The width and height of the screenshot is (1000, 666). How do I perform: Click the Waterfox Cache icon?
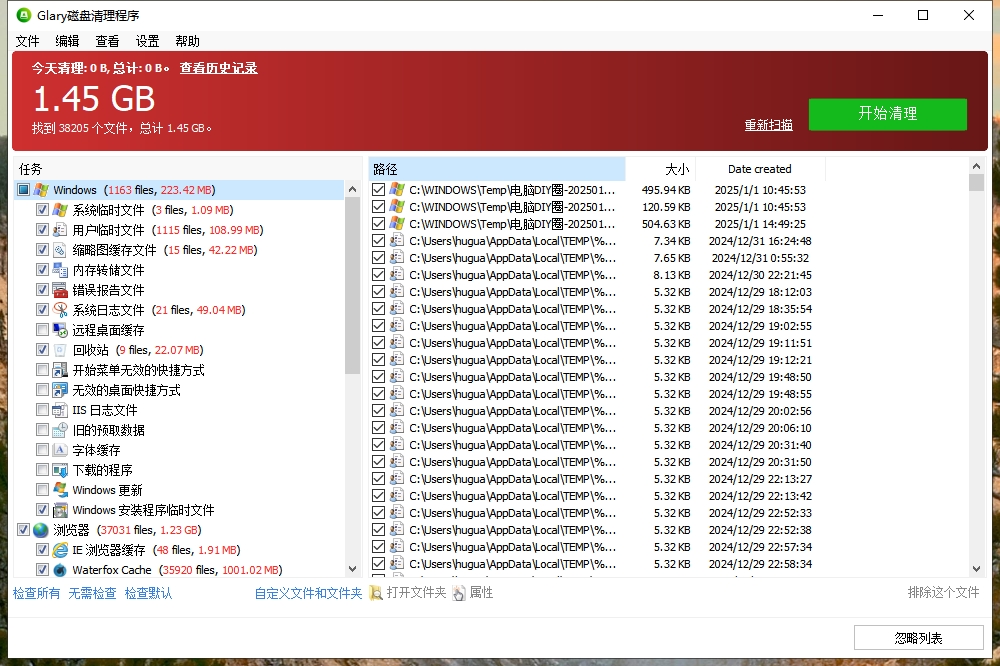coord(61,570)
